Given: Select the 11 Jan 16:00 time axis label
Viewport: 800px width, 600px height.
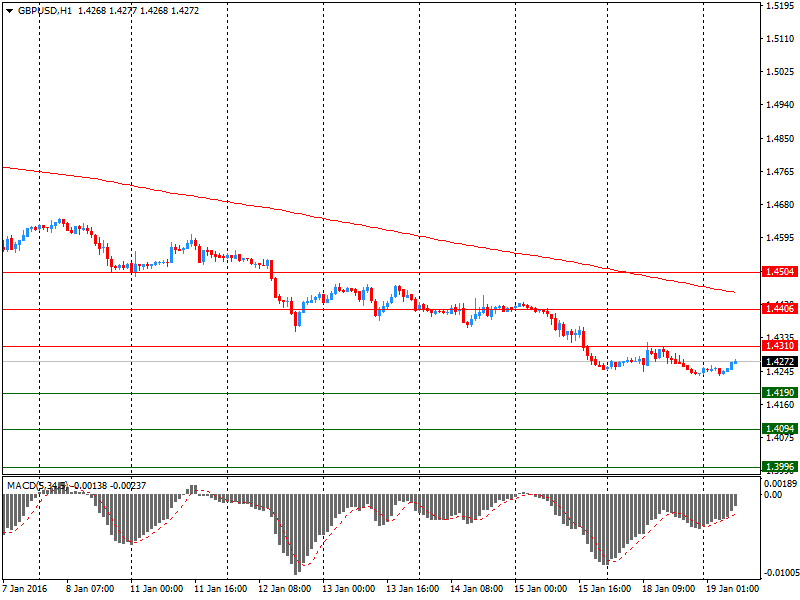Looking at the screenshot, I should (x=220, y=589).
